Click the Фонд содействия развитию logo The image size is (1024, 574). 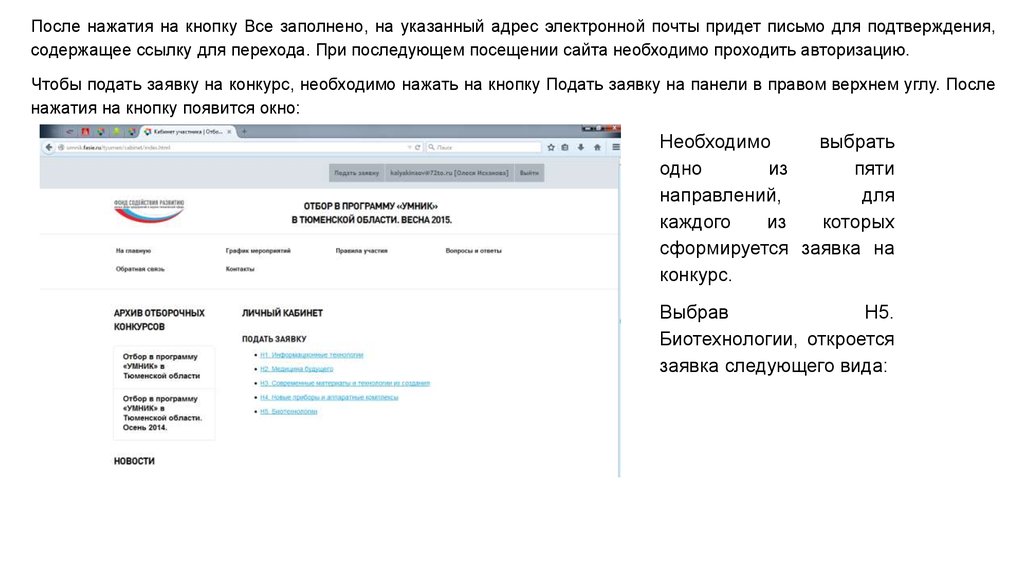click(x=149, y=211)
